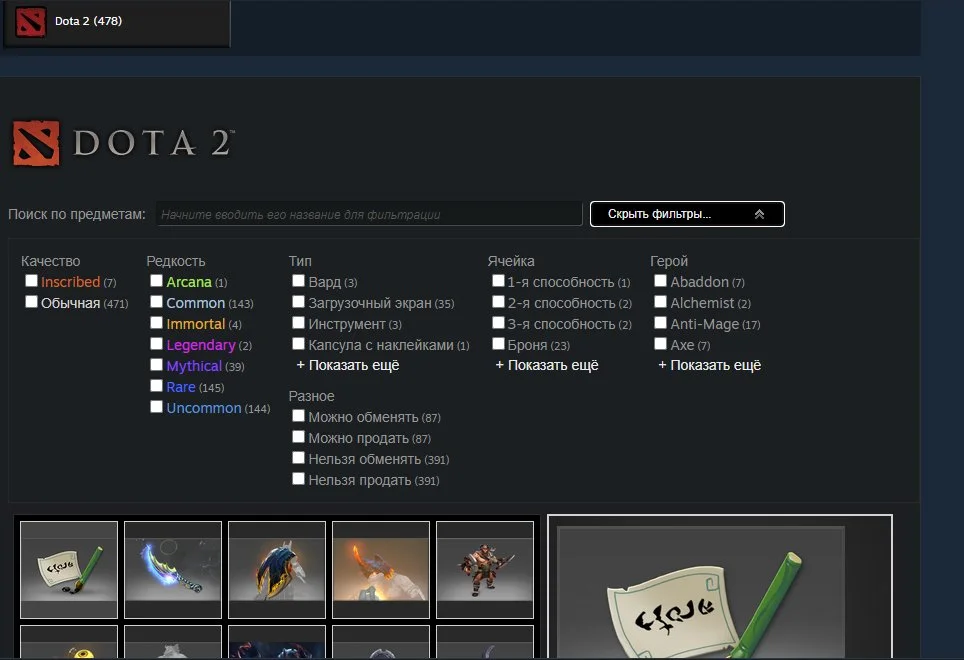Open the Dota 2 (478) inventory tab
Image resolution: width=964 pixels, height=660 pixels.
pyautogui.click(x=117, y=23)
